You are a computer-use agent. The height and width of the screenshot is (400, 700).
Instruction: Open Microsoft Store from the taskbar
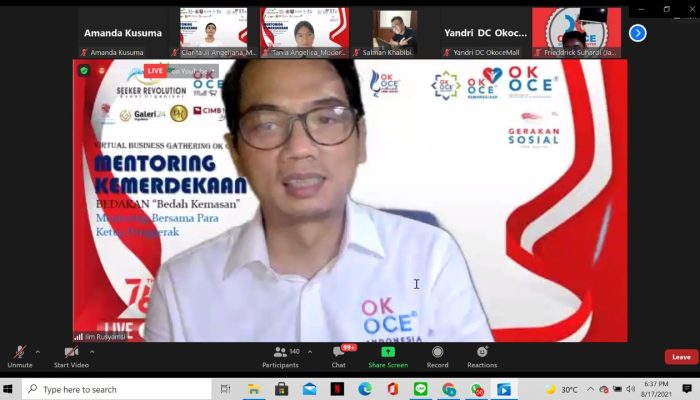coord(281,389)
